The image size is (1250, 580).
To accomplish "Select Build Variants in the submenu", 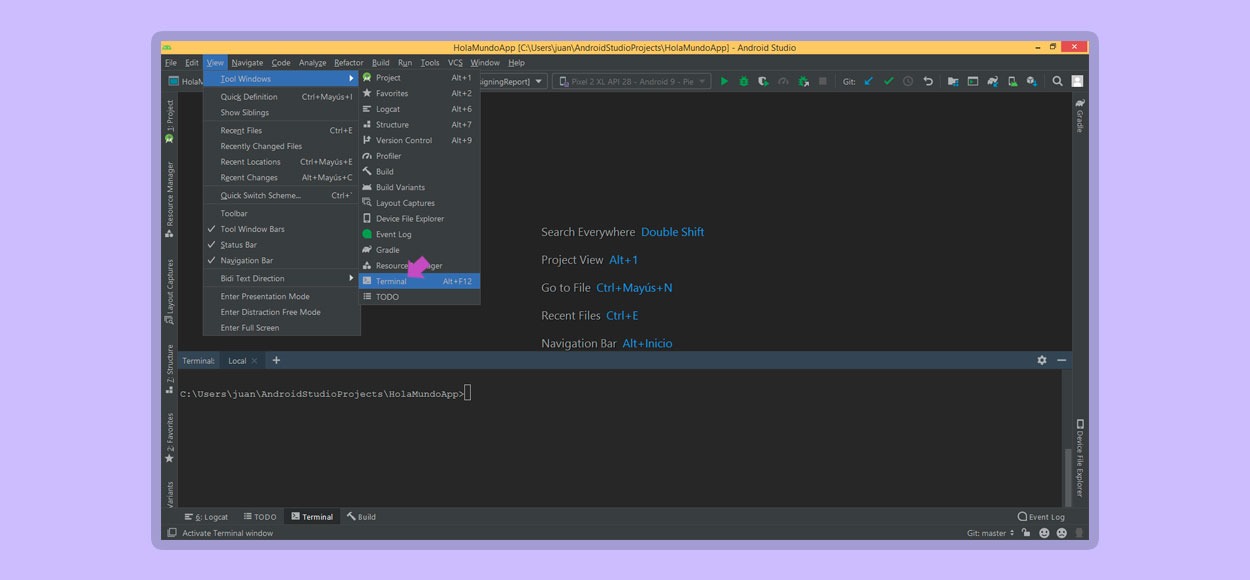I will (x=420, y=187).
